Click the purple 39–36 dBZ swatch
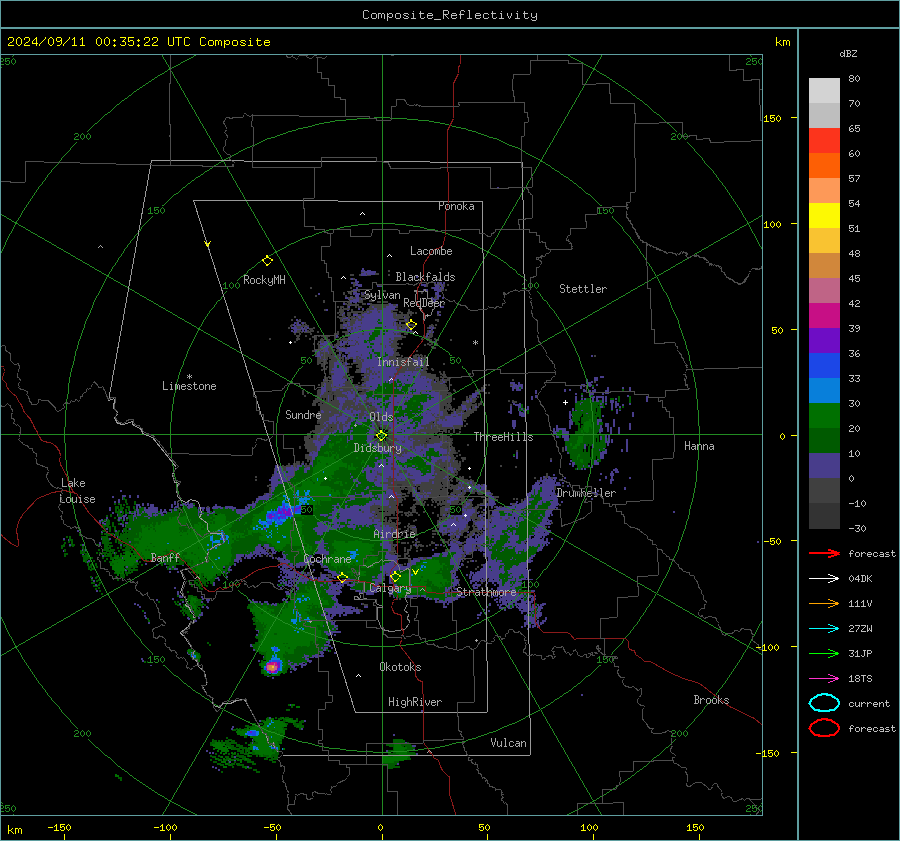This screenshot has height=841, width=900. pos(824,340)
